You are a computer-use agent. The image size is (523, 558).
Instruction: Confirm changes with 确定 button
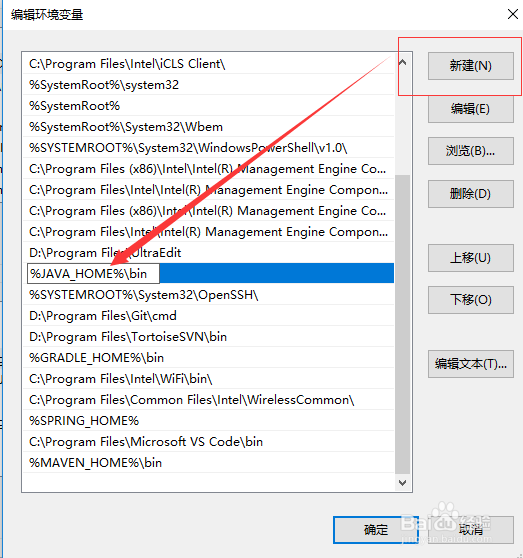[376, 530]
